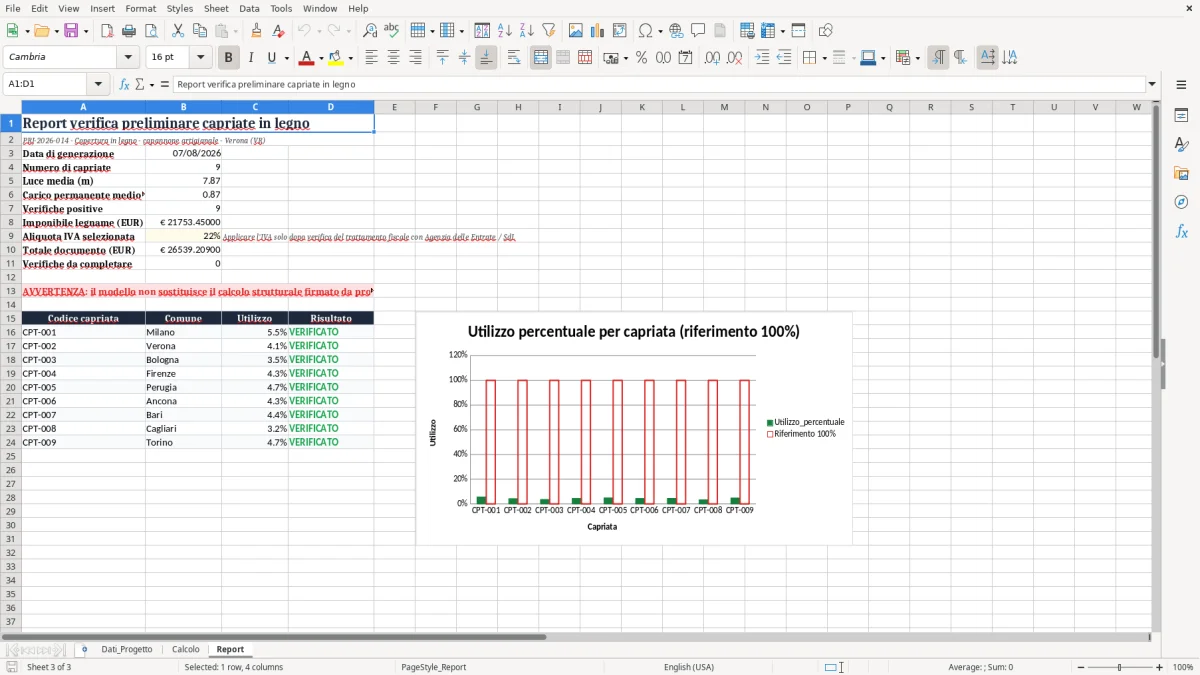Click the Increase Indent icon
1200x675 pixels.
[762, 58]
